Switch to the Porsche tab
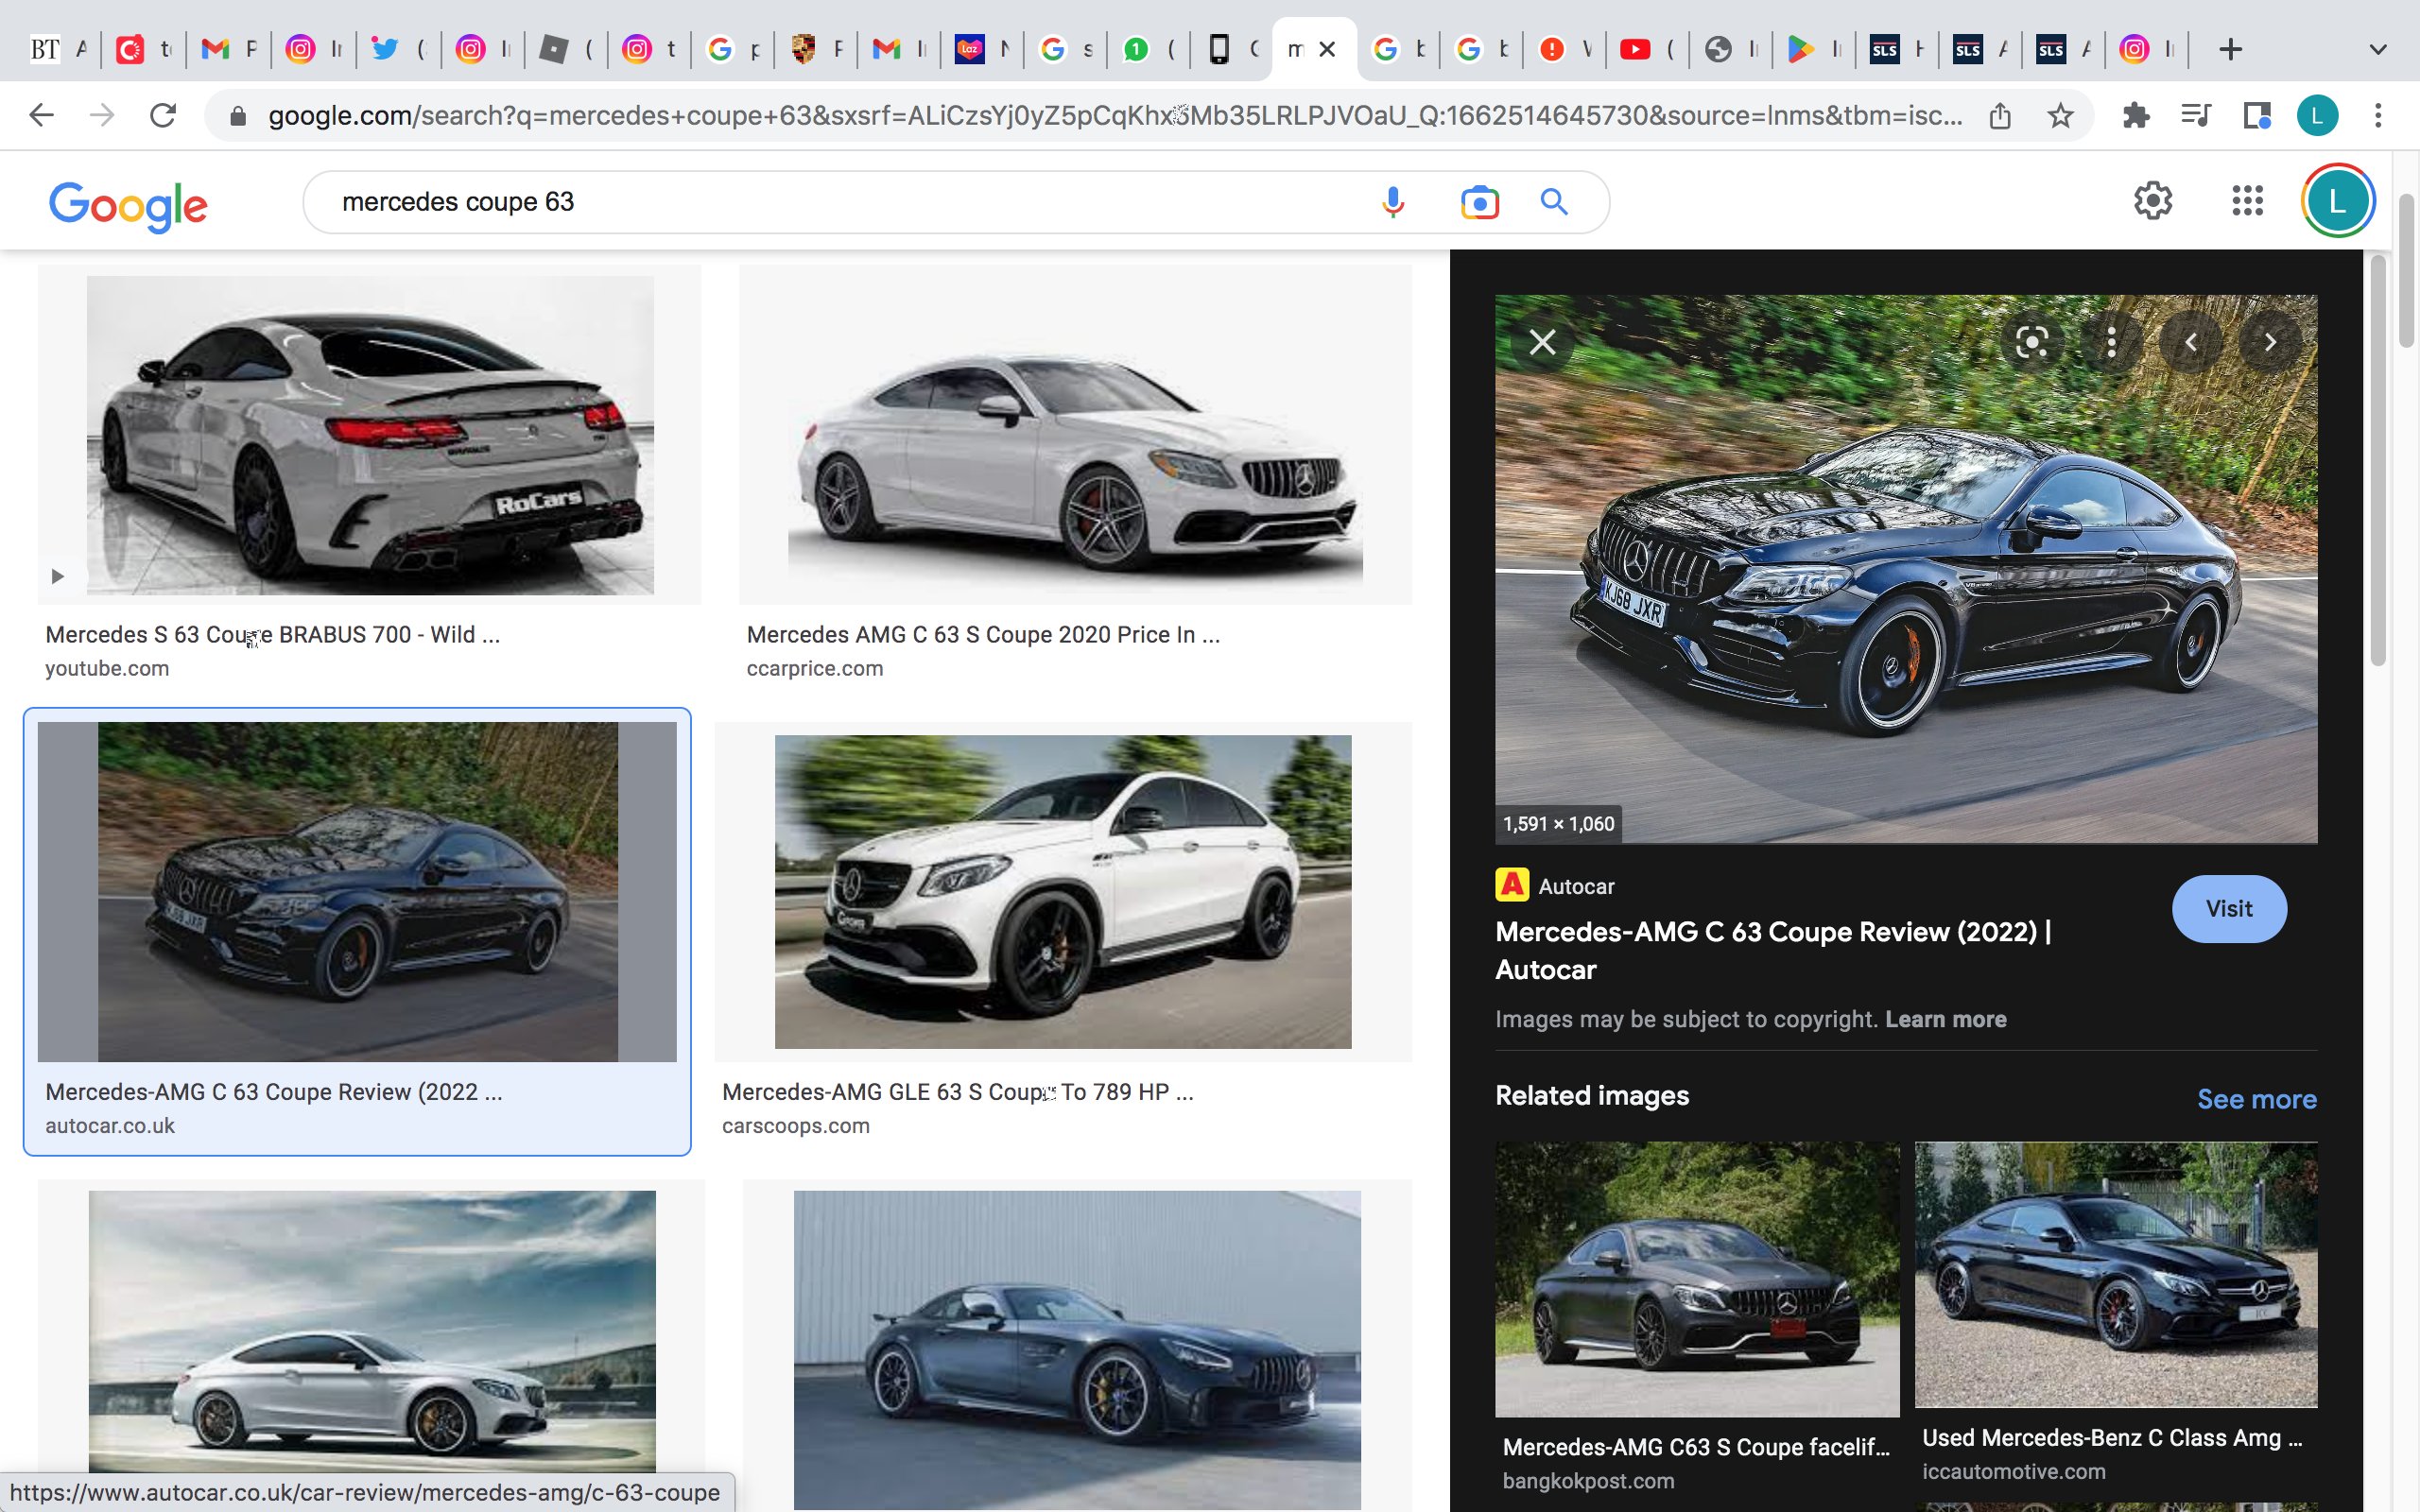 point(816,49)
